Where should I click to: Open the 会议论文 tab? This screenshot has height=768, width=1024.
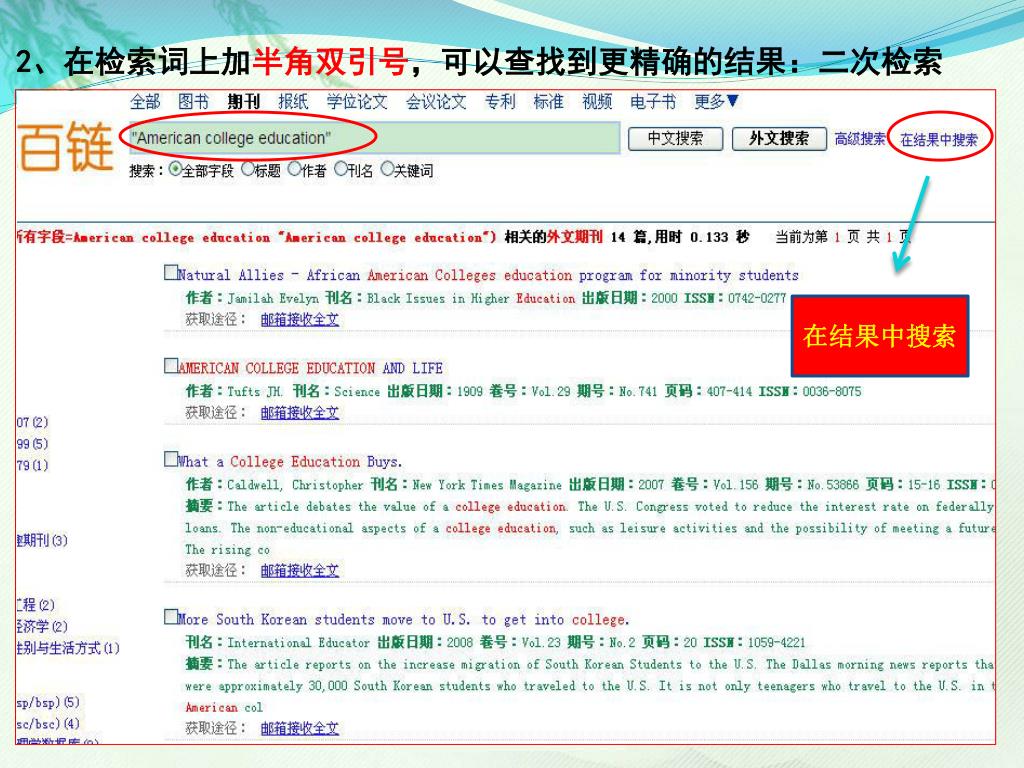[436, 101]
